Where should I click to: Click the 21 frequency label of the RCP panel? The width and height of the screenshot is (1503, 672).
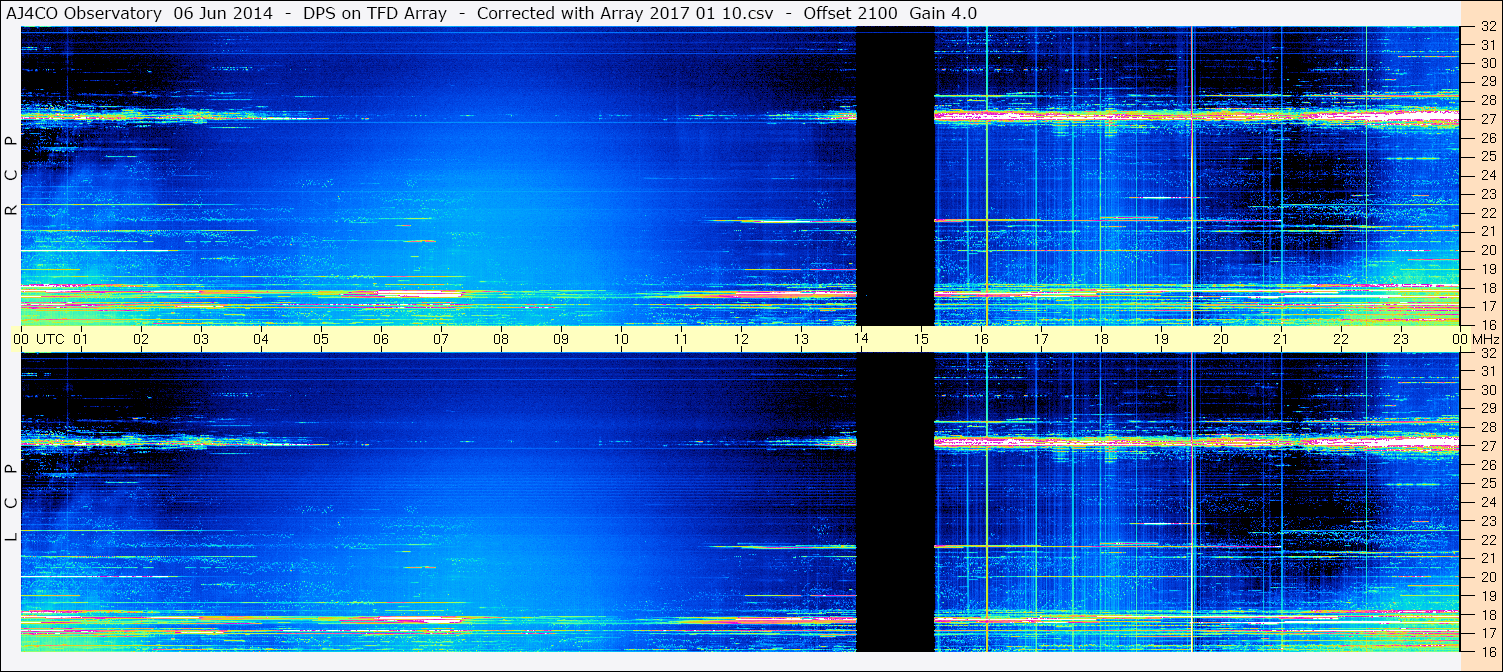tap(1487, 231)
